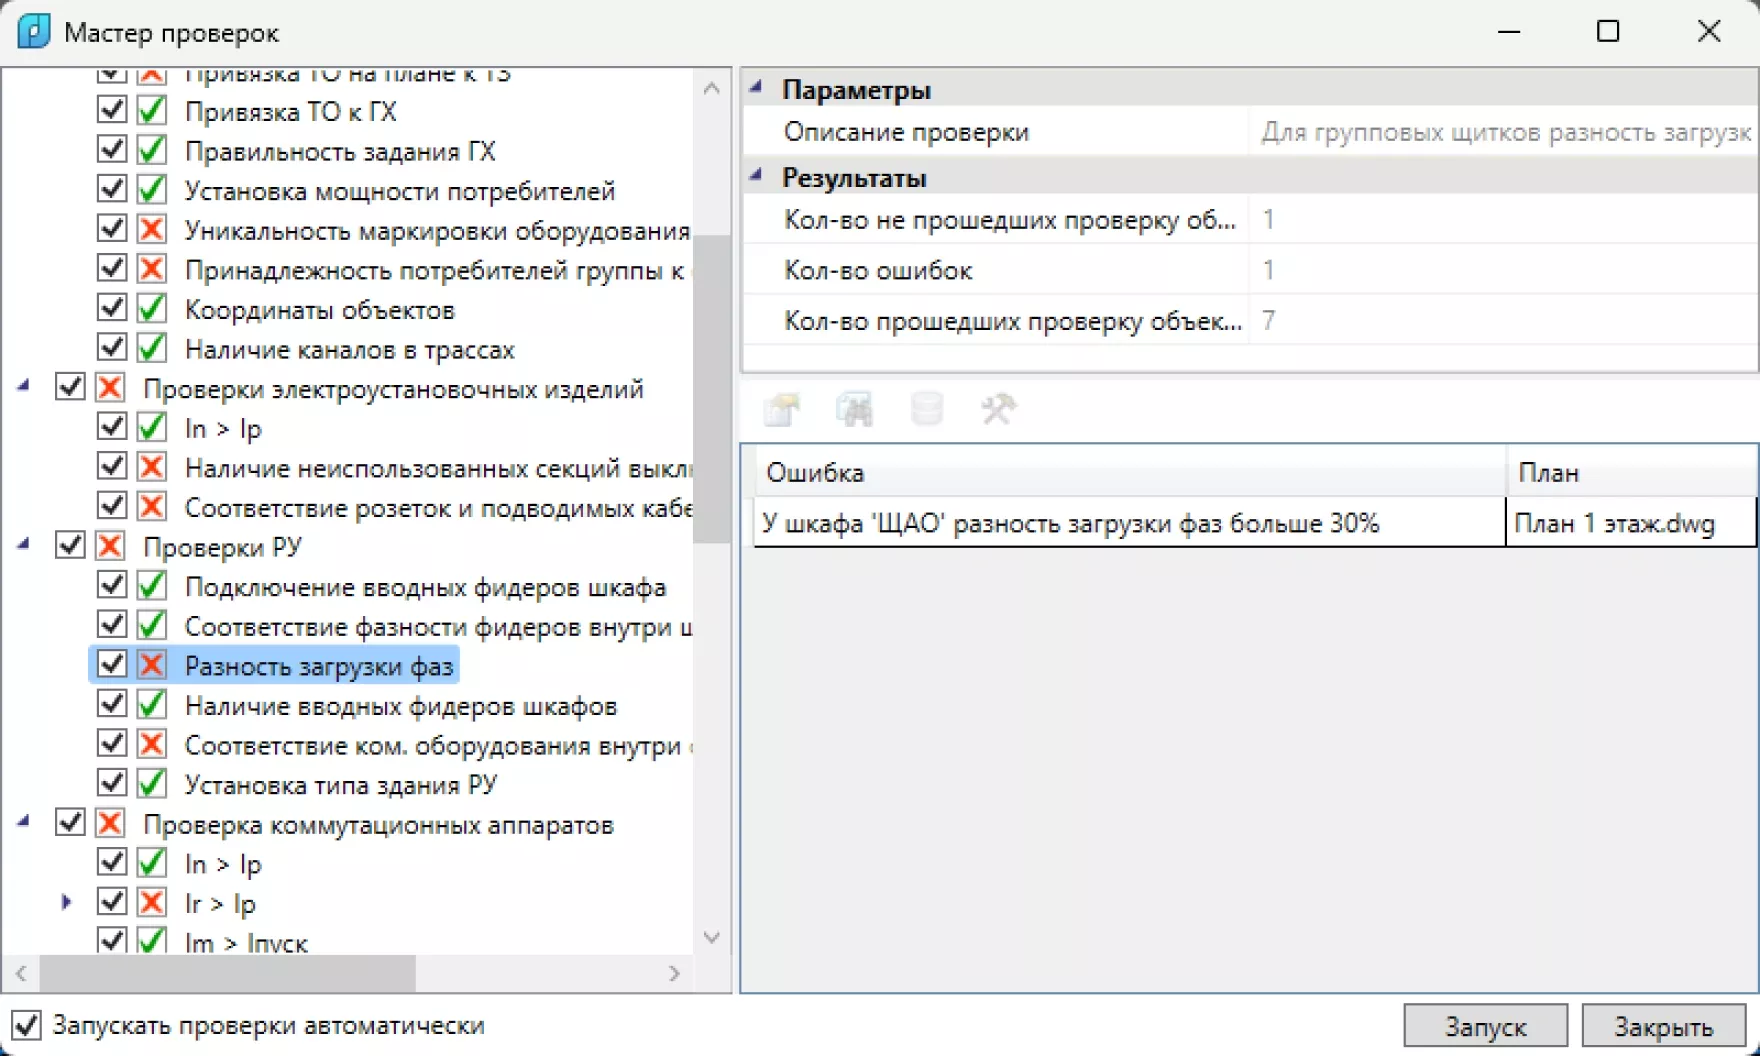1760x1056 pixels.
Task: Click the binoculars find icon above the error table
Action: point(855,409)
